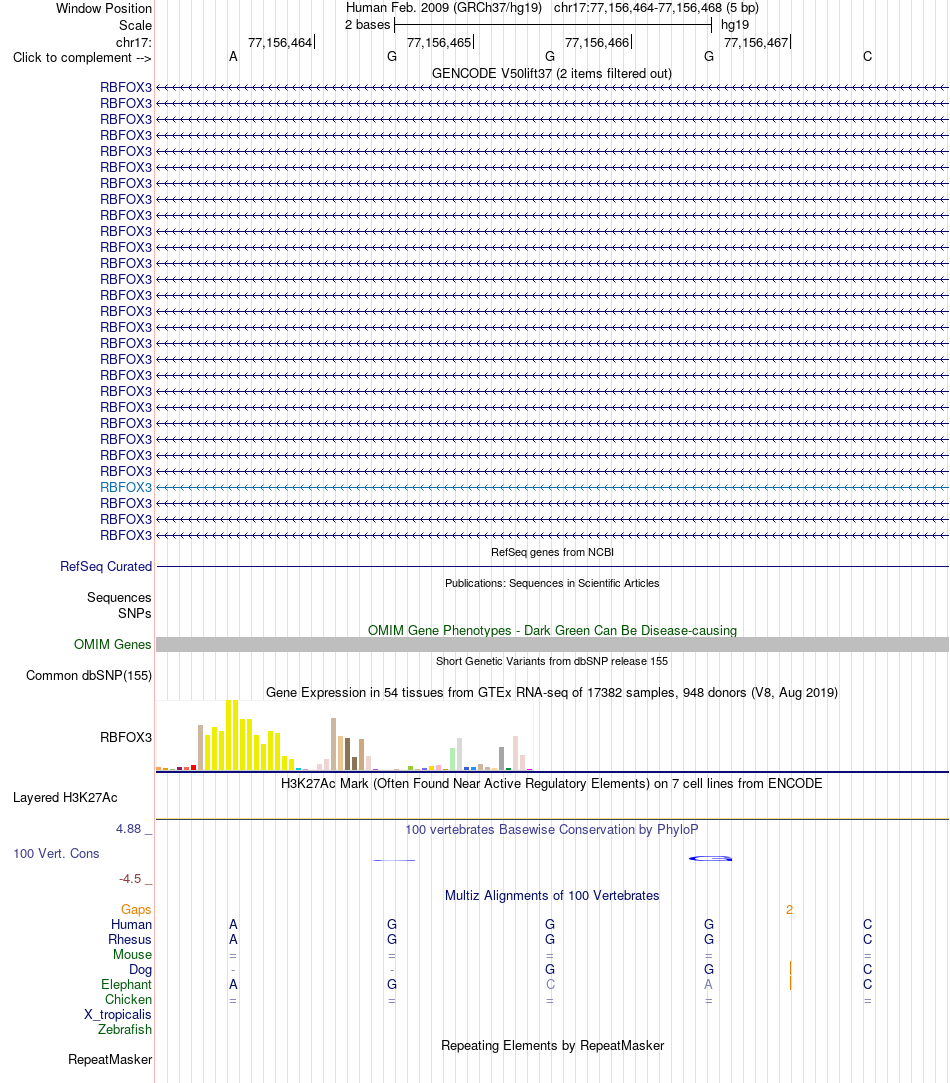The height and width of the screenshot is (1083, 950).
Task: Click the 'Zebrafish' alignment row label
Action: (x=125, y=1029)
